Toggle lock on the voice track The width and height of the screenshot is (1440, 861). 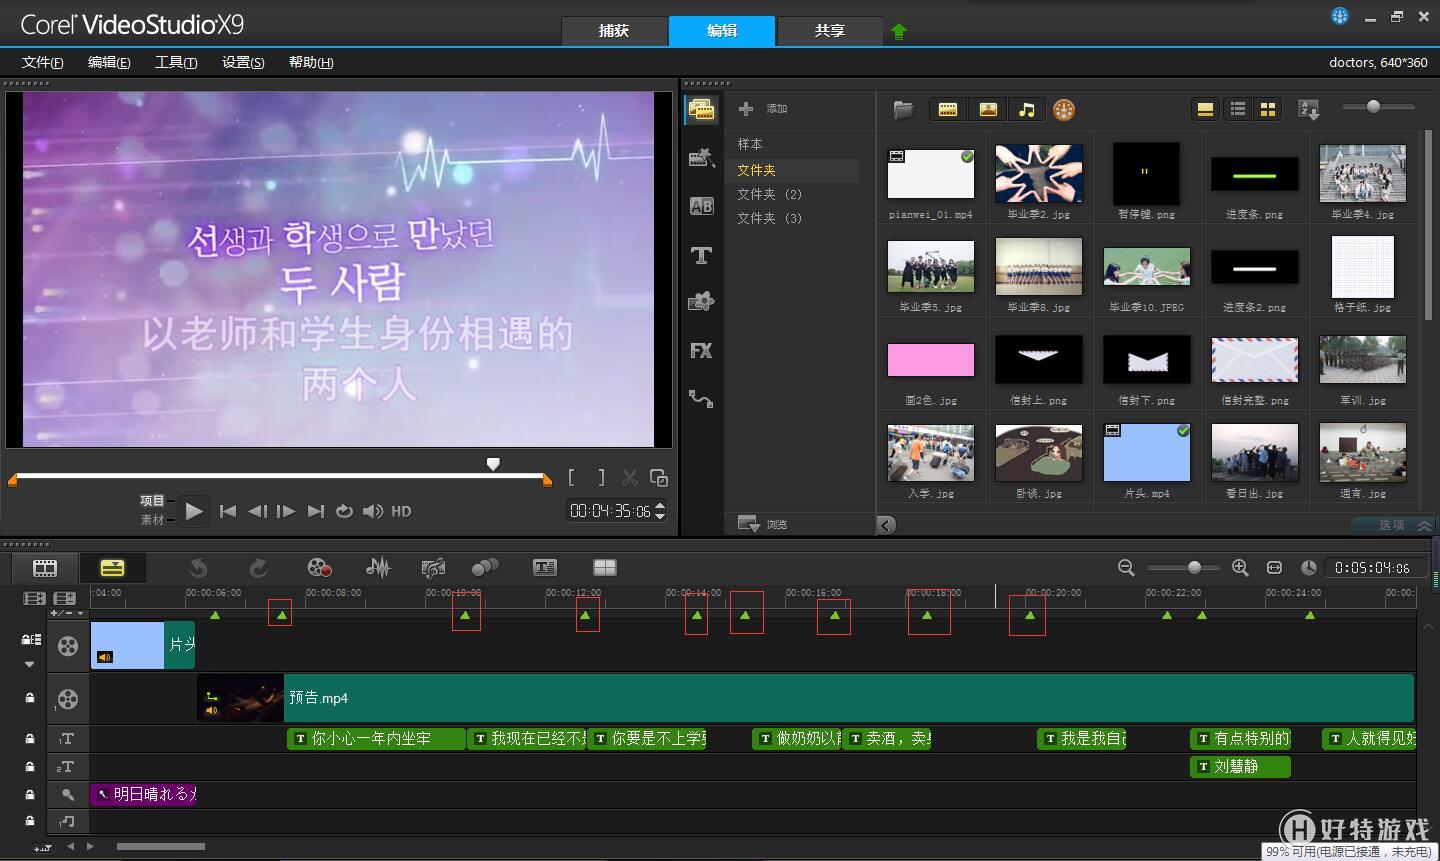tap(30, 794)
